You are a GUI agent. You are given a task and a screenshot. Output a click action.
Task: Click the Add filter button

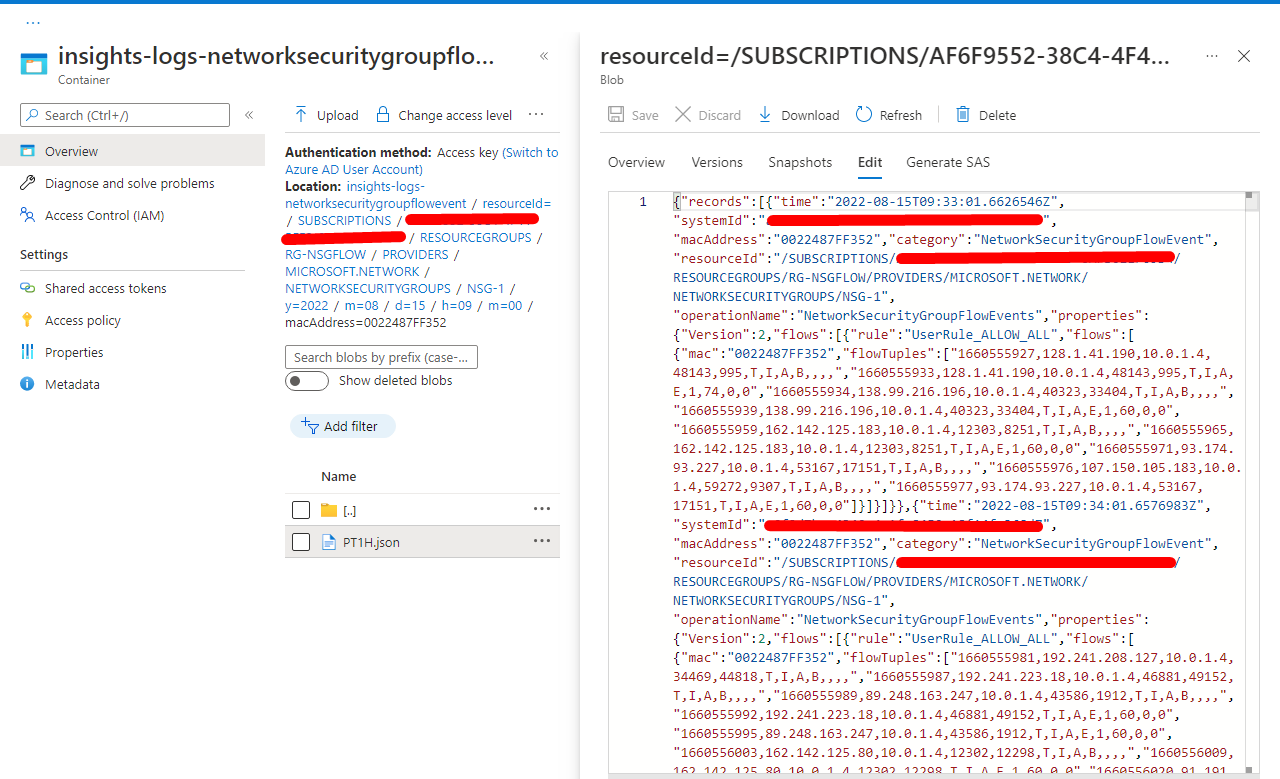[343, 426]
